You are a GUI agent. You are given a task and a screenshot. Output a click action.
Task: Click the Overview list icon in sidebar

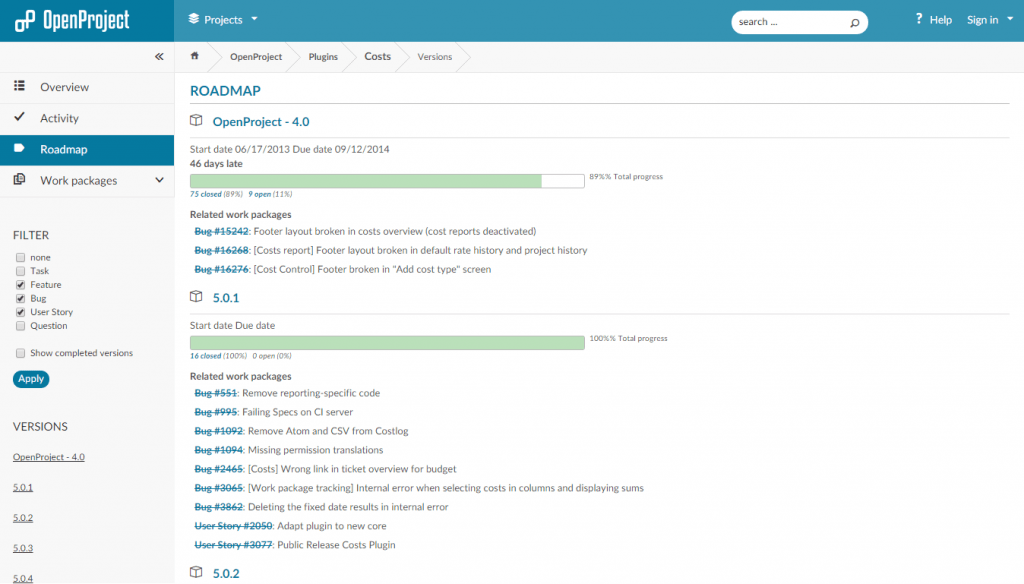click(x=20, y=87)
